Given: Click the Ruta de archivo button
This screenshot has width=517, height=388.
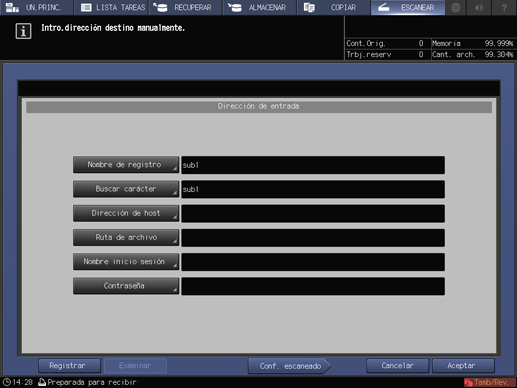Looking at the screenshot, I should [x=126, y=237].
